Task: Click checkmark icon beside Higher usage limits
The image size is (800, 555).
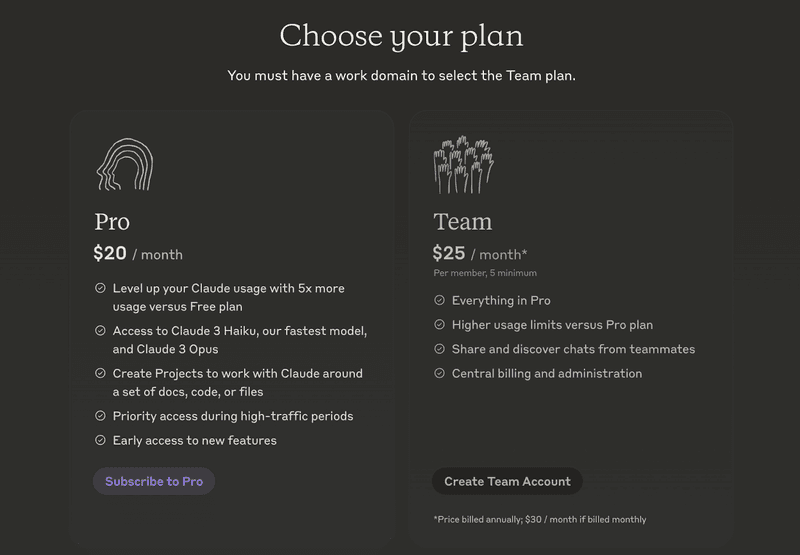Action: point(439,325)
